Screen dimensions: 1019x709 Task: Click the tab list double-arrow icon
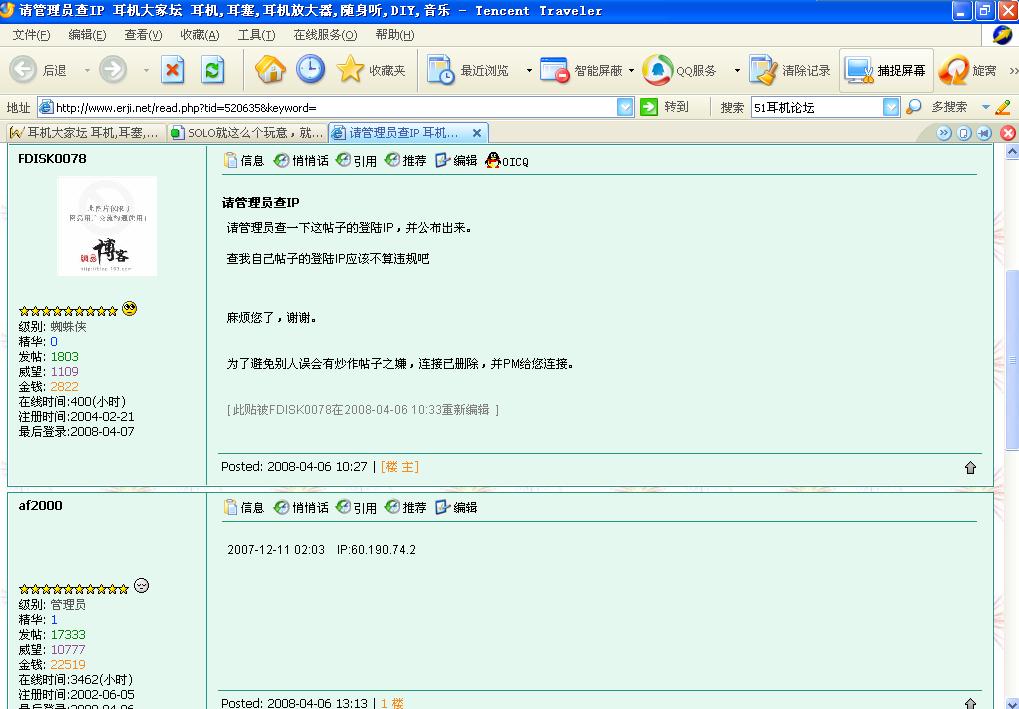pos(944,133)
